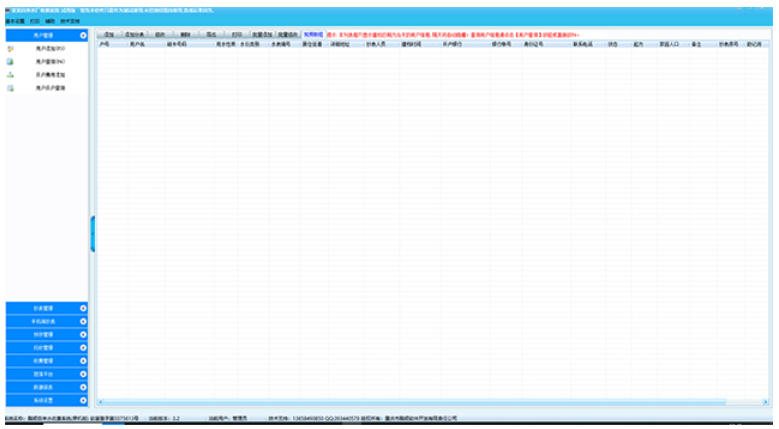Open the 基本设置 menu
779x429 pixels.
click(13, 21)
